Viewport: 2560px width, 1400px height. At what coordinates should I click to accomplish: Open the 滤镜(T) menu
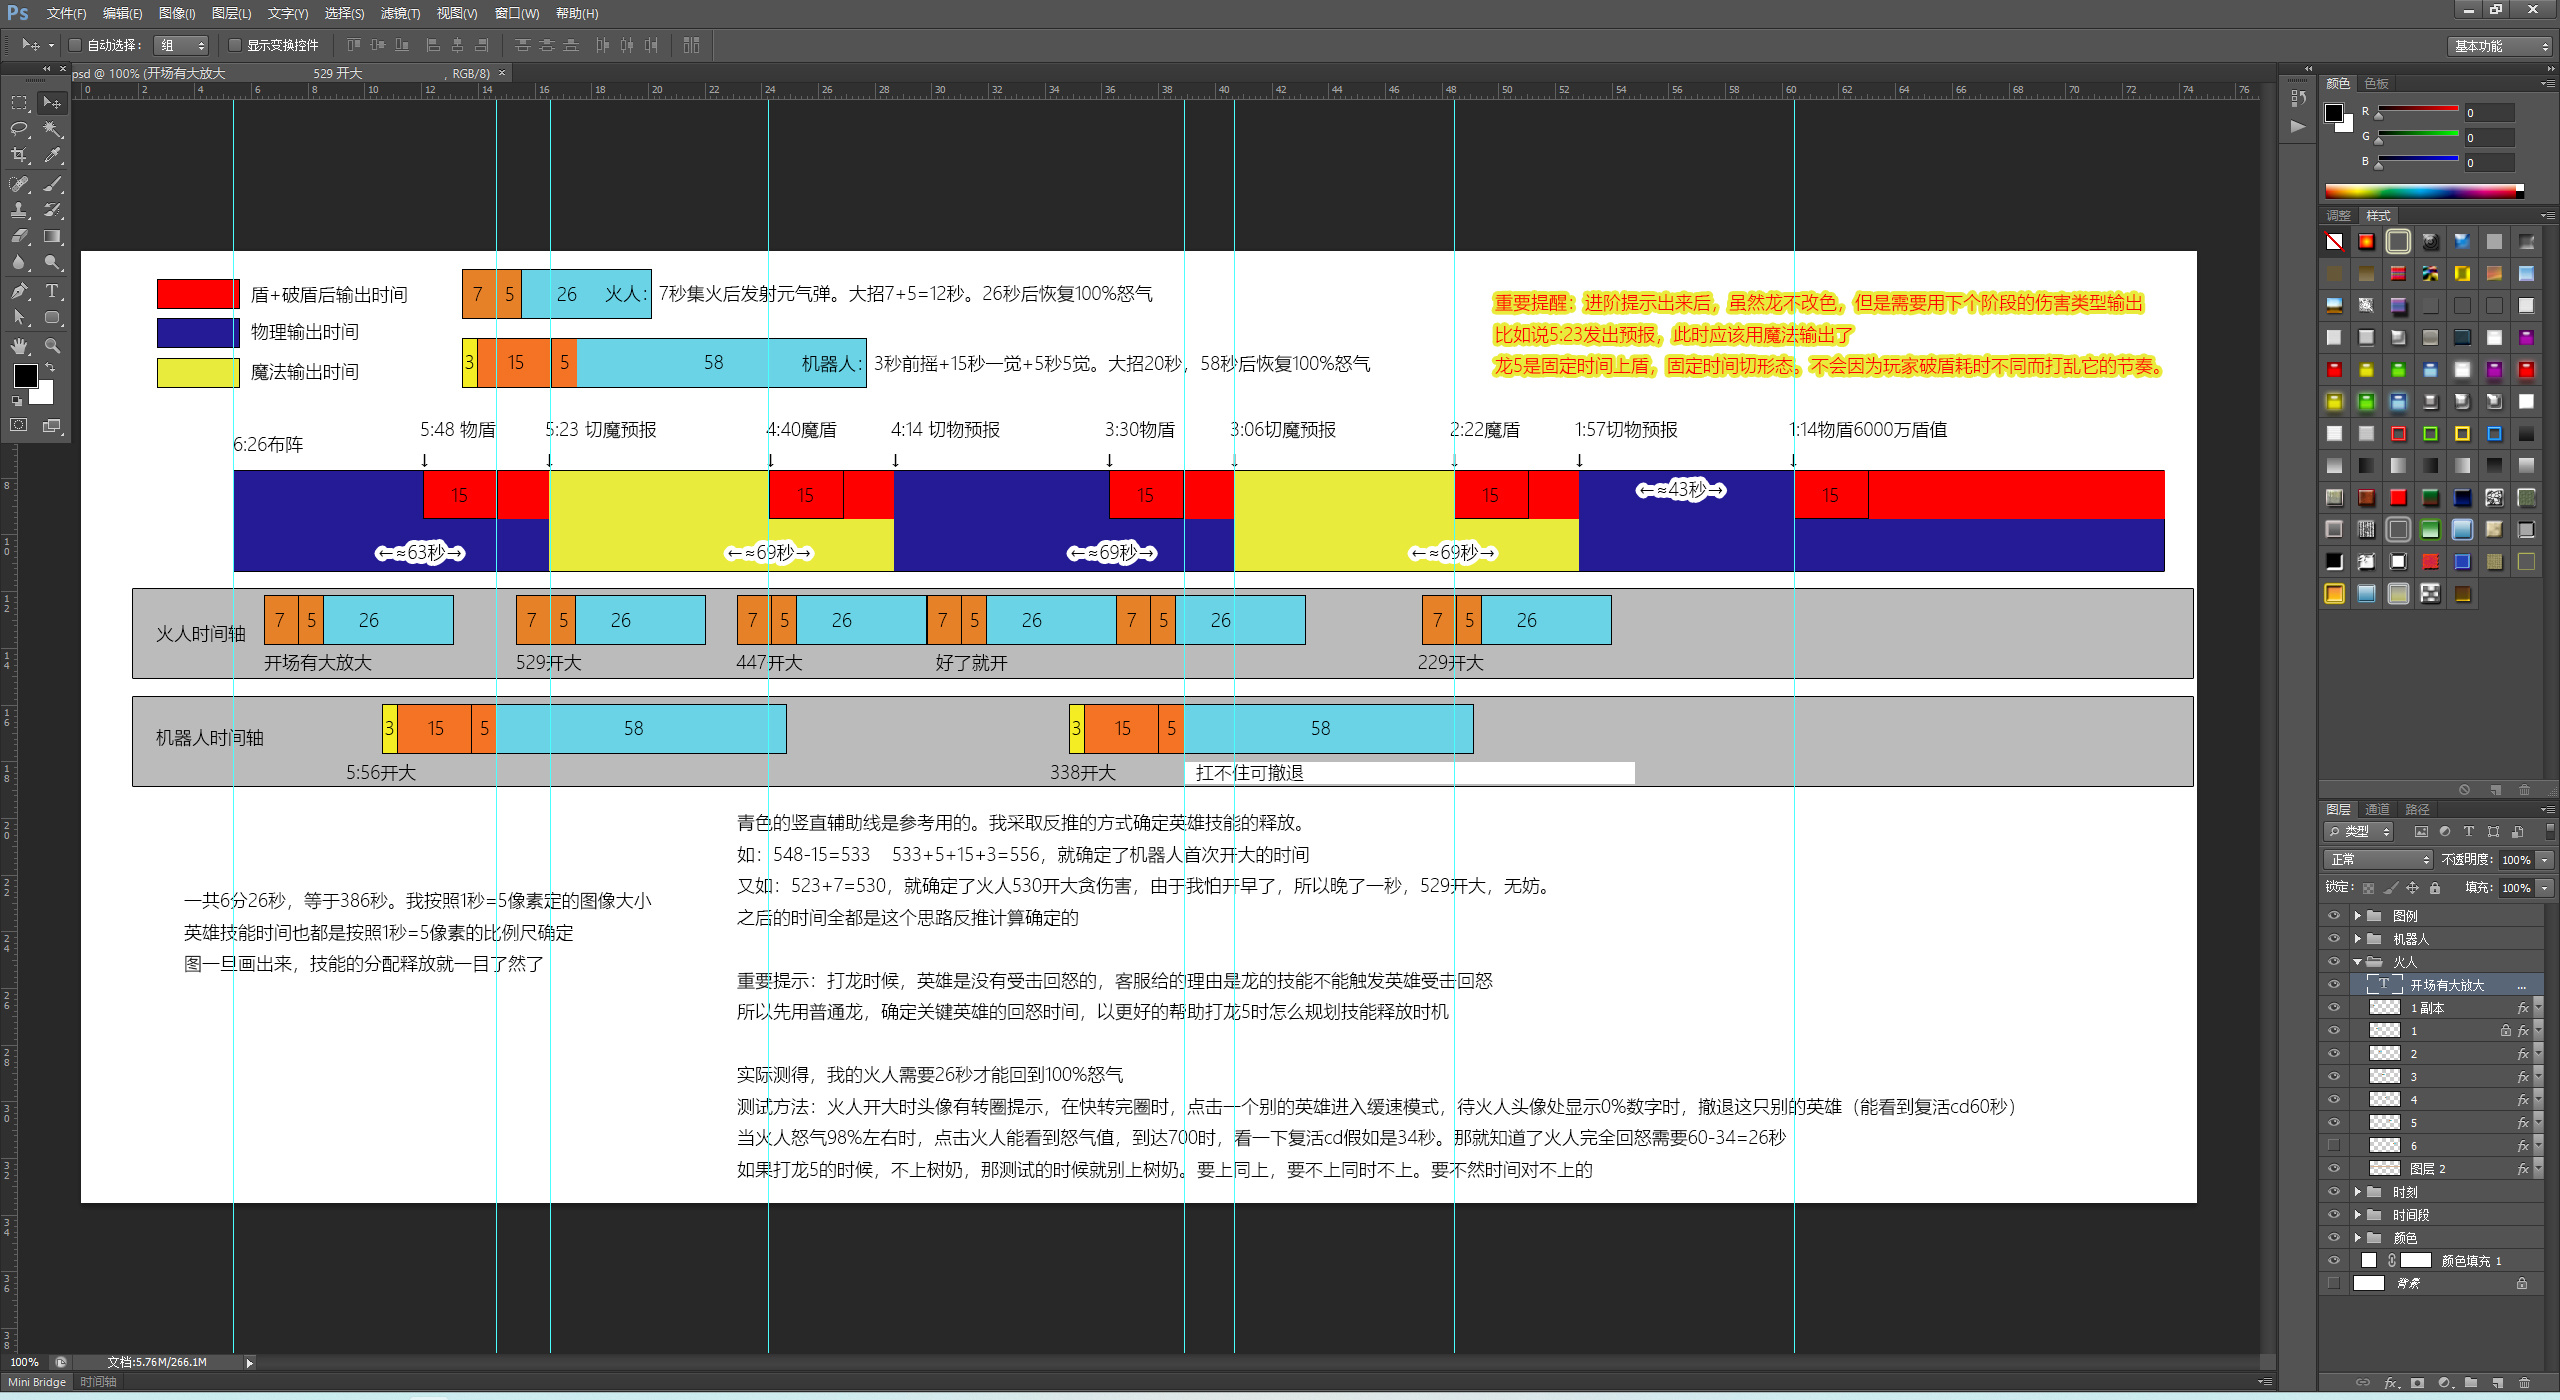point(400,13)
